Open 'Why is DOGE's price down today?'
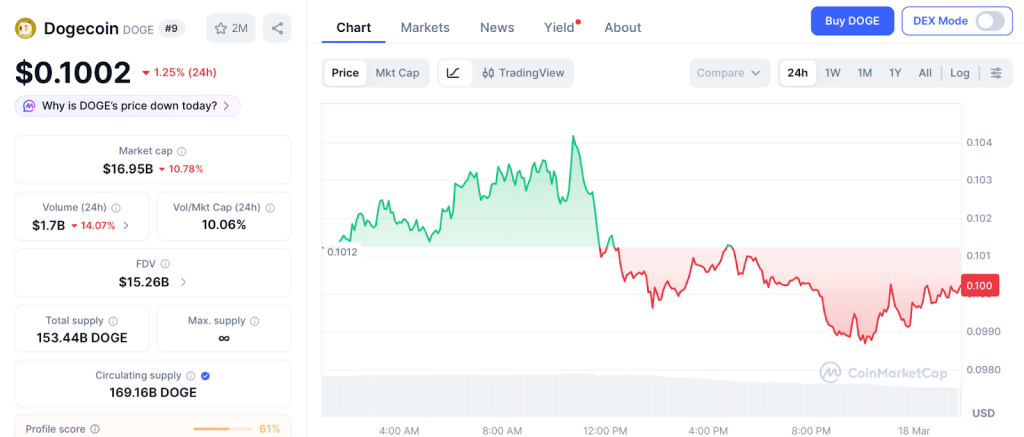 [x=128, y=105]
